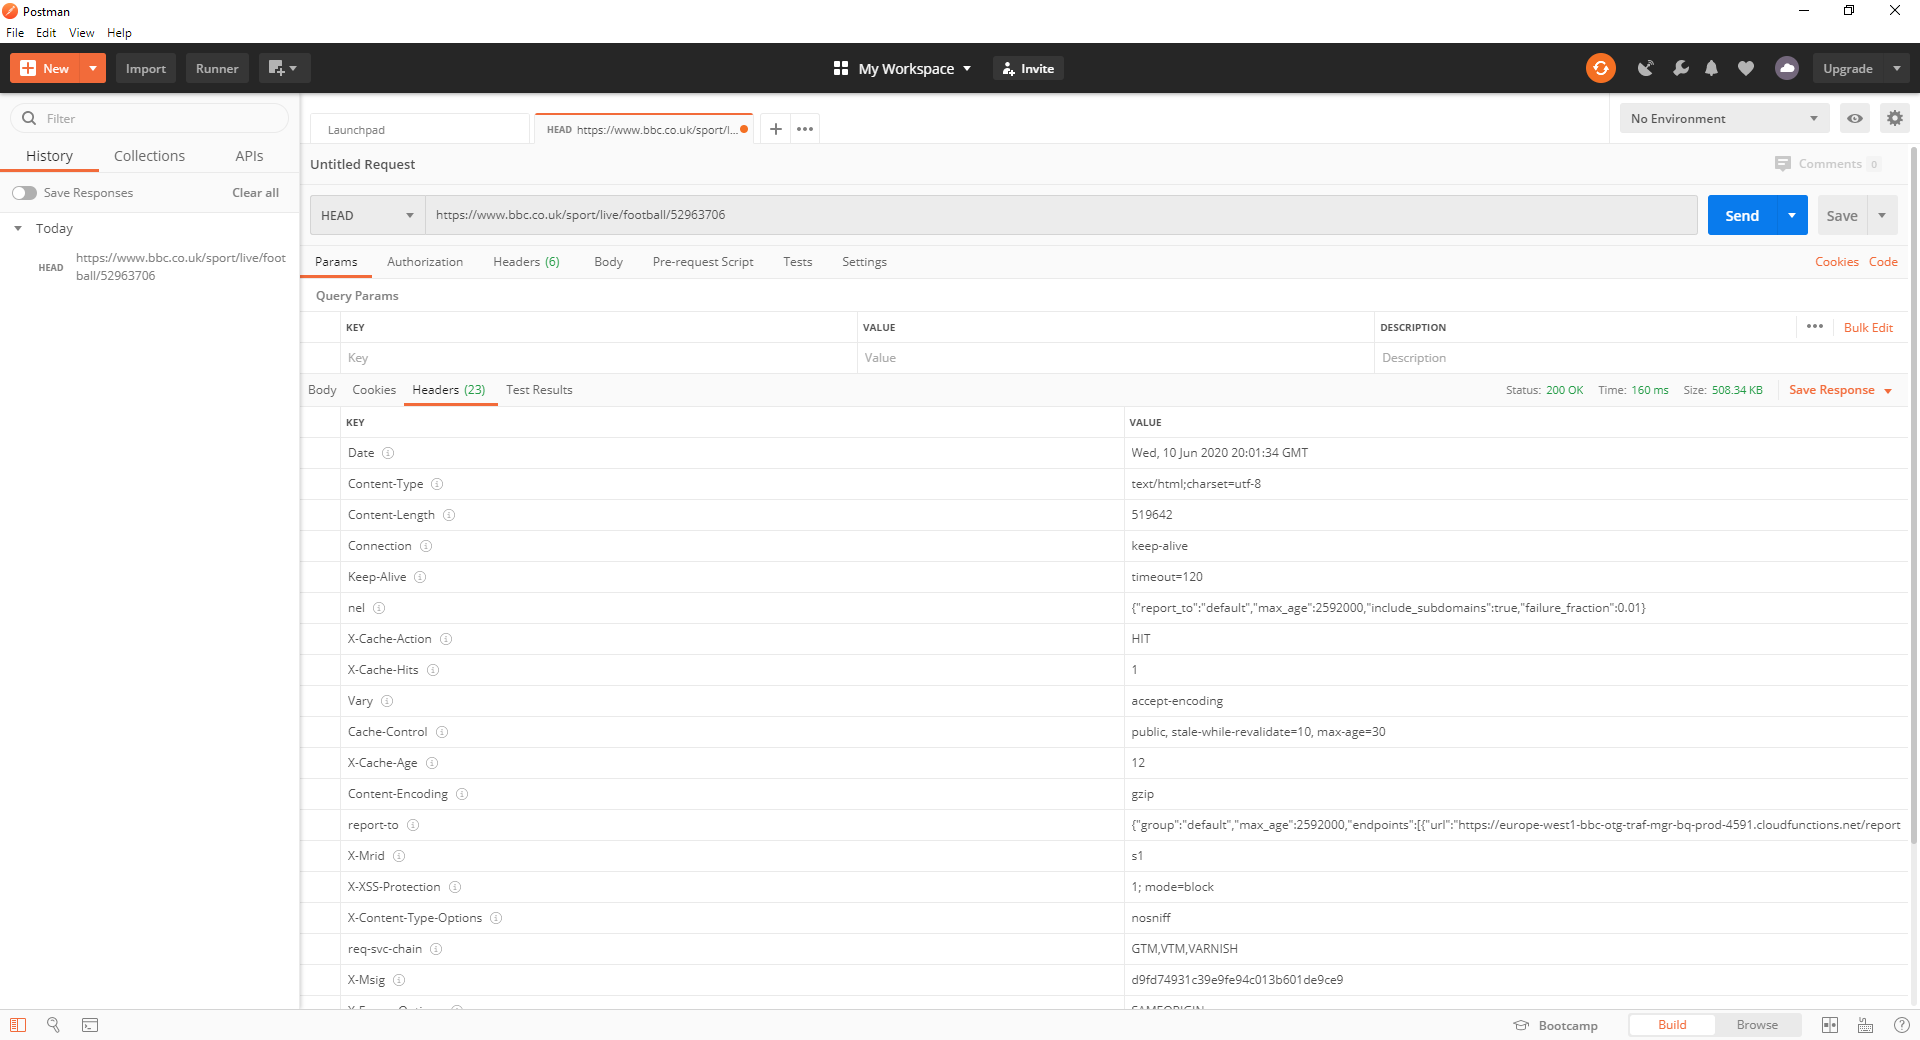Open the keyboard shortcuts icon
This screenshot has width=1920, height=1040.
coord(1866,1025)
